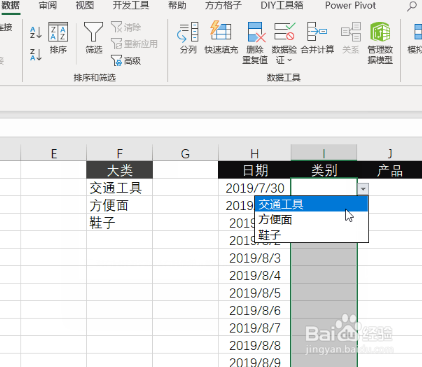Click 重新应用 reapply filter
Image resolution: width=422 pixels, height=367 pixels.
(134, 44)
